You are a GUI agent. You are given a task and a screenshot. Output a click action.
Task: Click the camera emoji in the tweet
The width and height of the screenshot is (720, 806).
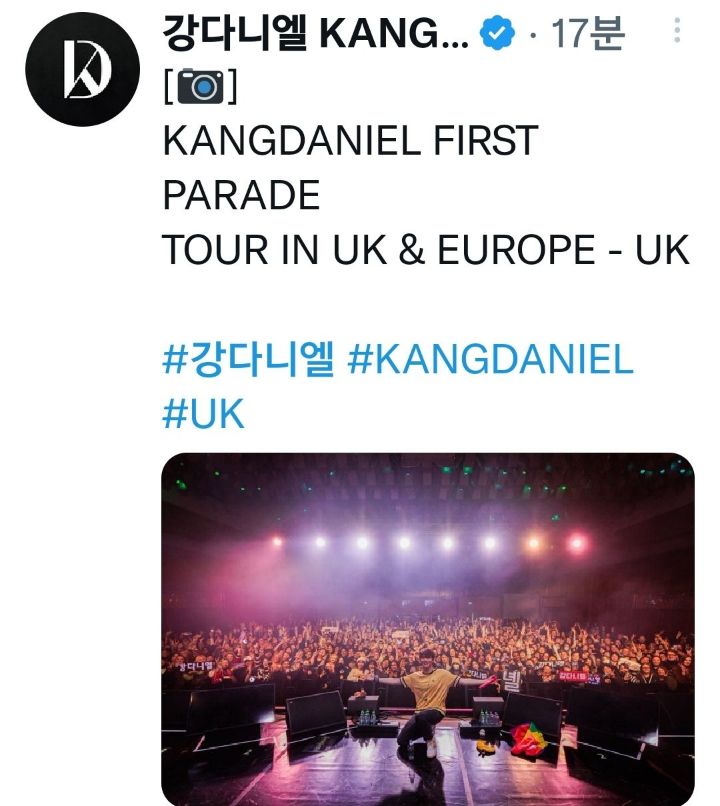pyautogui.click(x=199, y=88)
